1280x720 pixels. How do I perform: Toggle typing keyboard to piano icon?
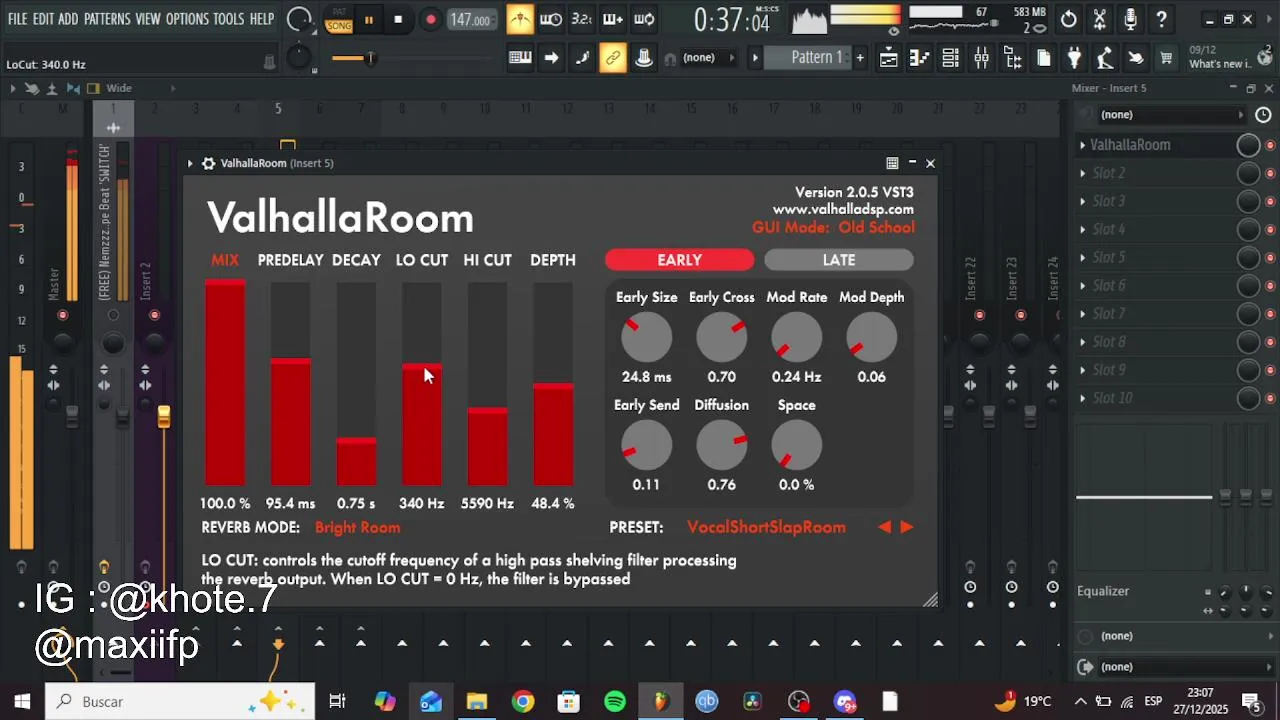520,58
